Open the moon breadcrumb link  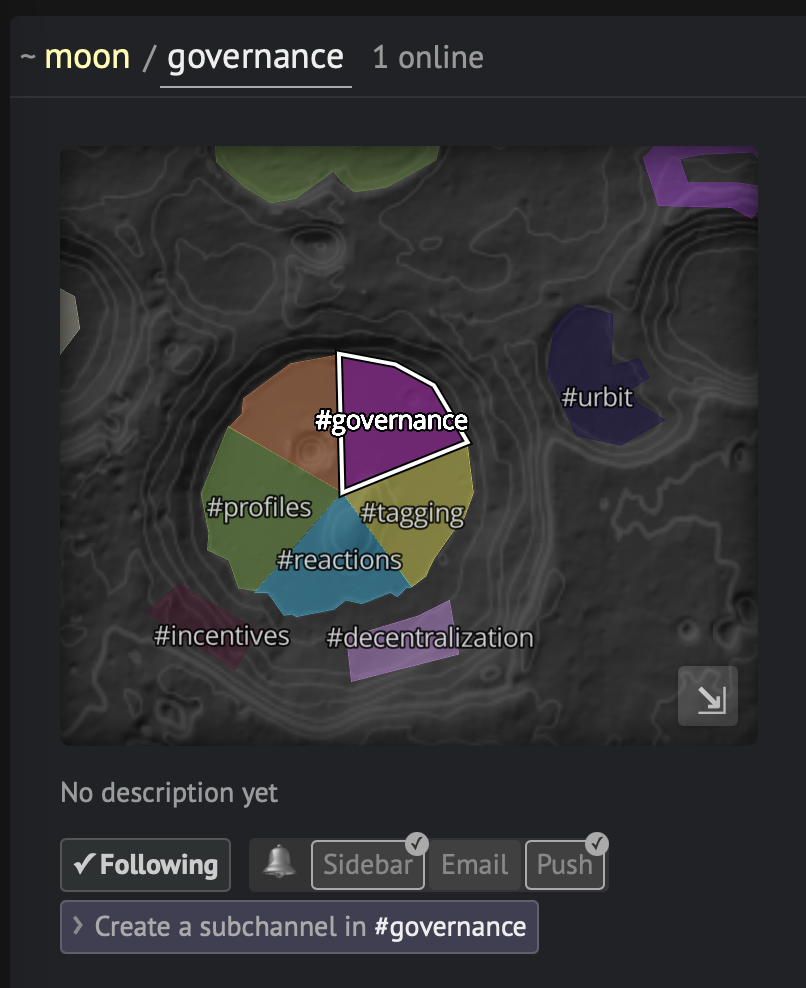[x=87, y=57]
